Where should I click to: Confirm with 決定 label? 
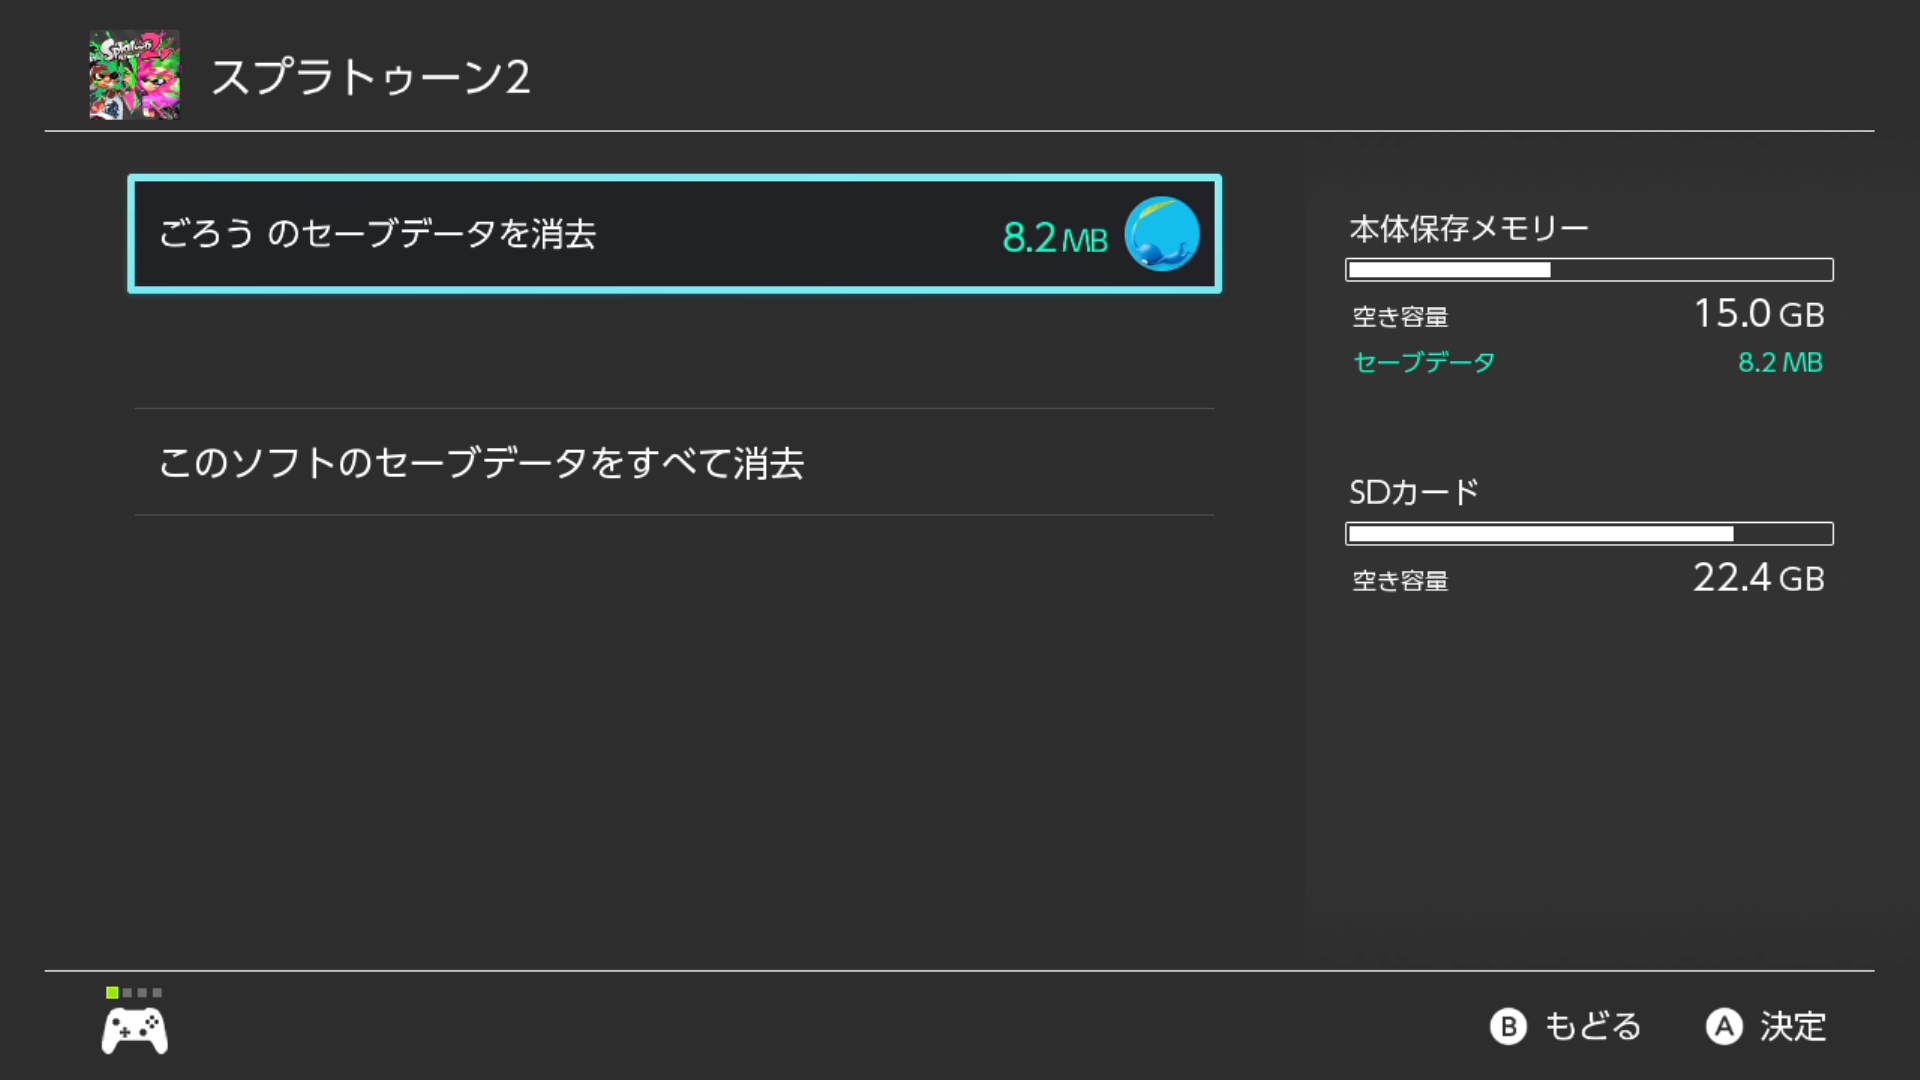(x=1793, y=1027)
